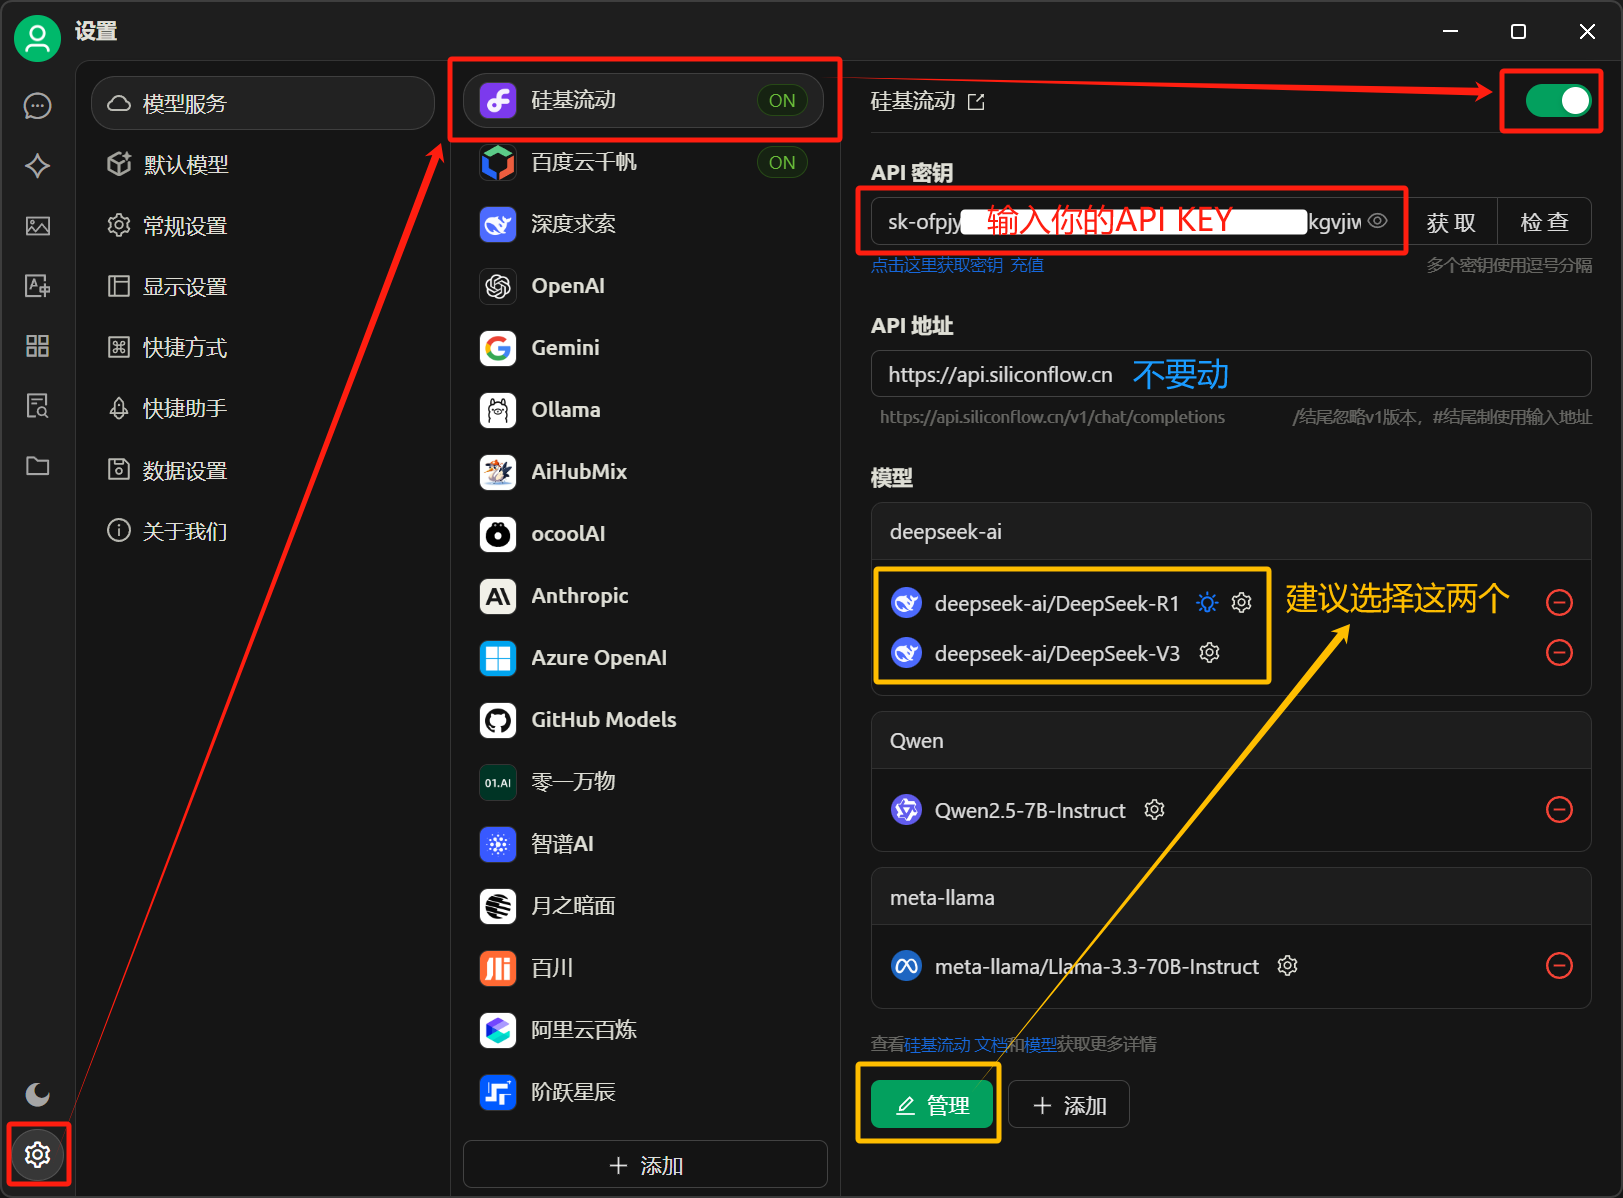
Task: Open 快捷方式 settings section
Action: 263,348
